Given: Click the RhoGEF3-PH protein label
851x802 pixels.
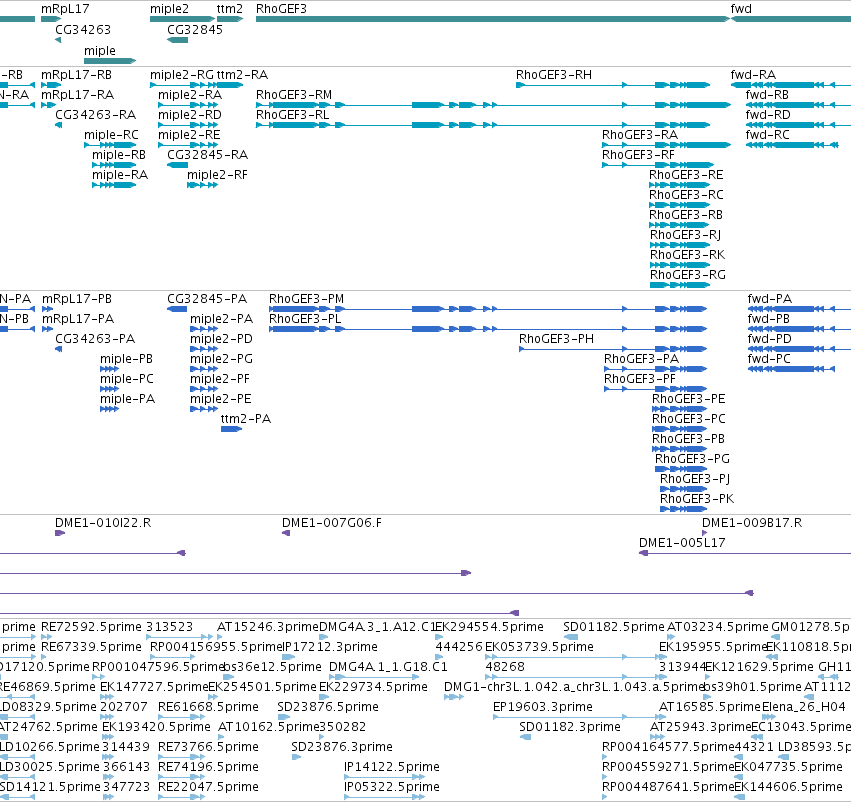Looking at the screenshot, I should 556,339.
